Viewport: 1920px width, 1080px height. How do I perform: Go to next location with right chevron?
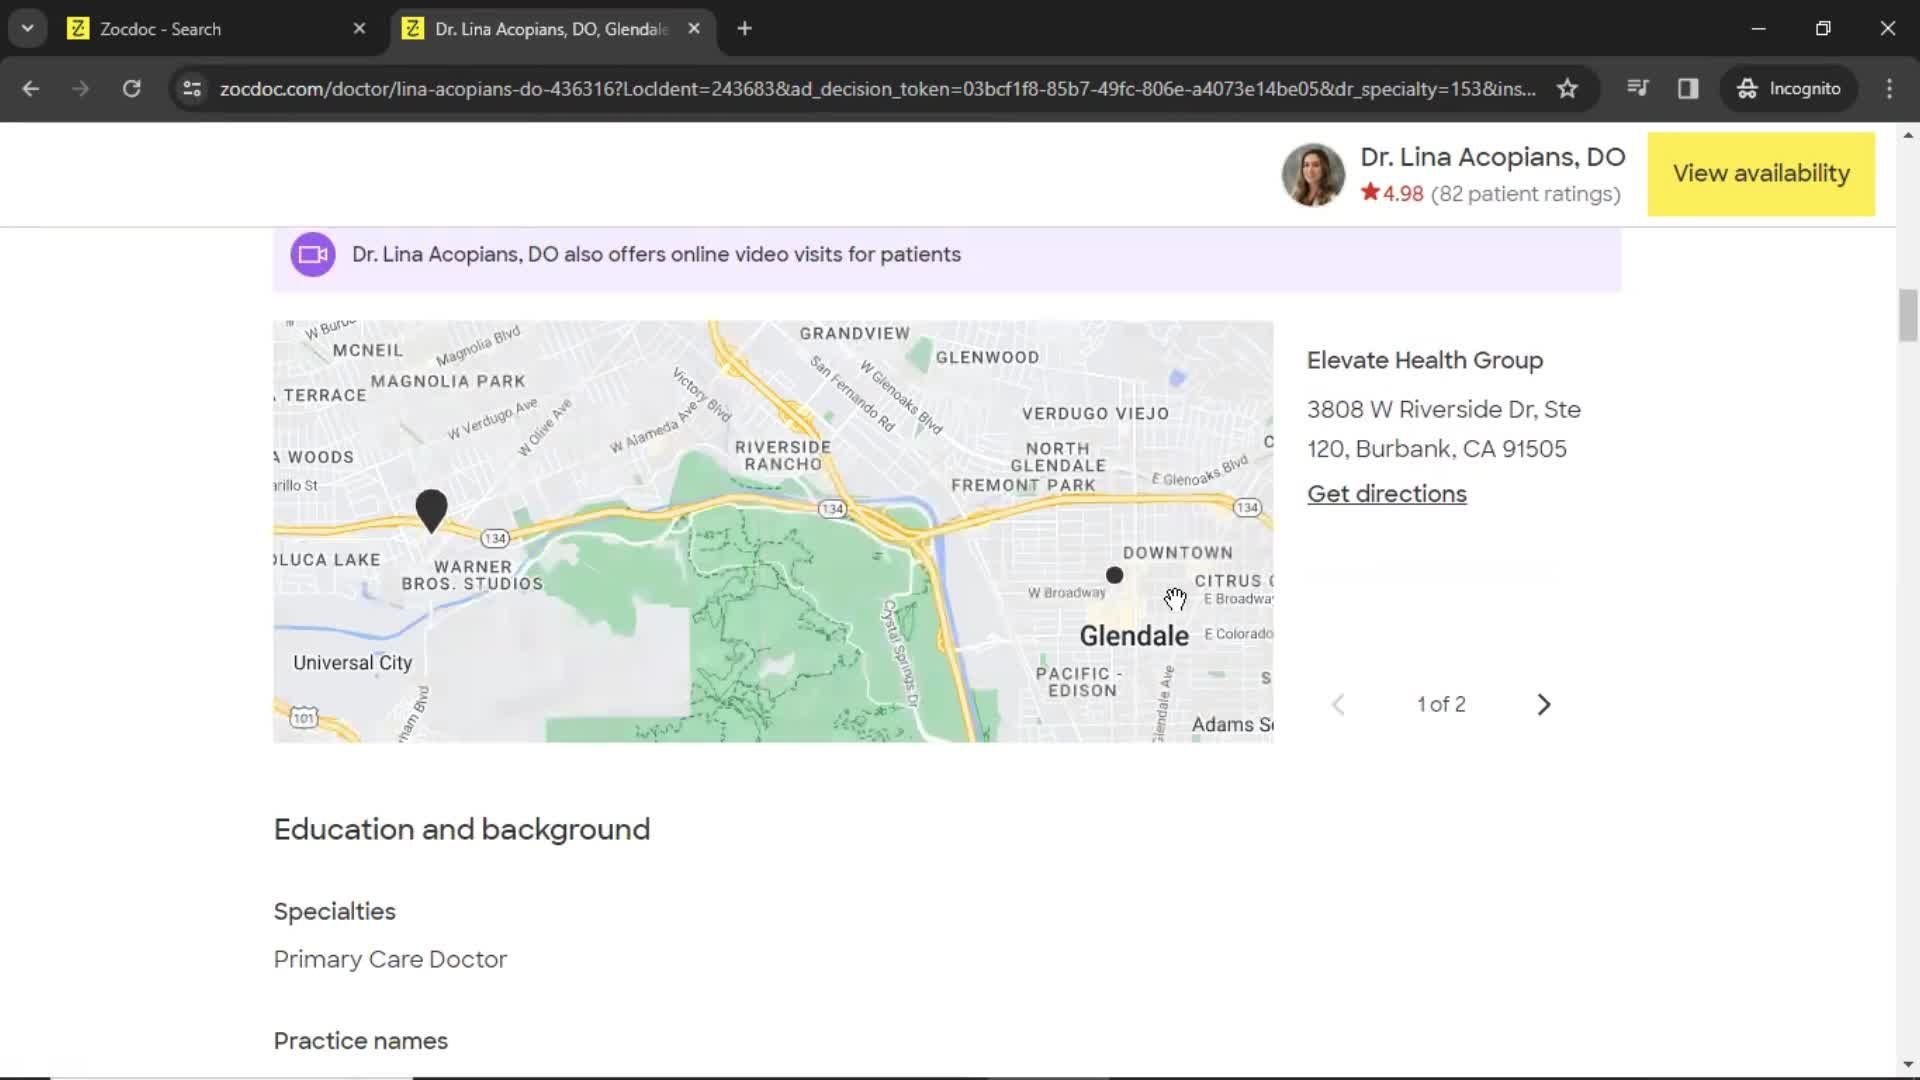(x=1543, y=704)
